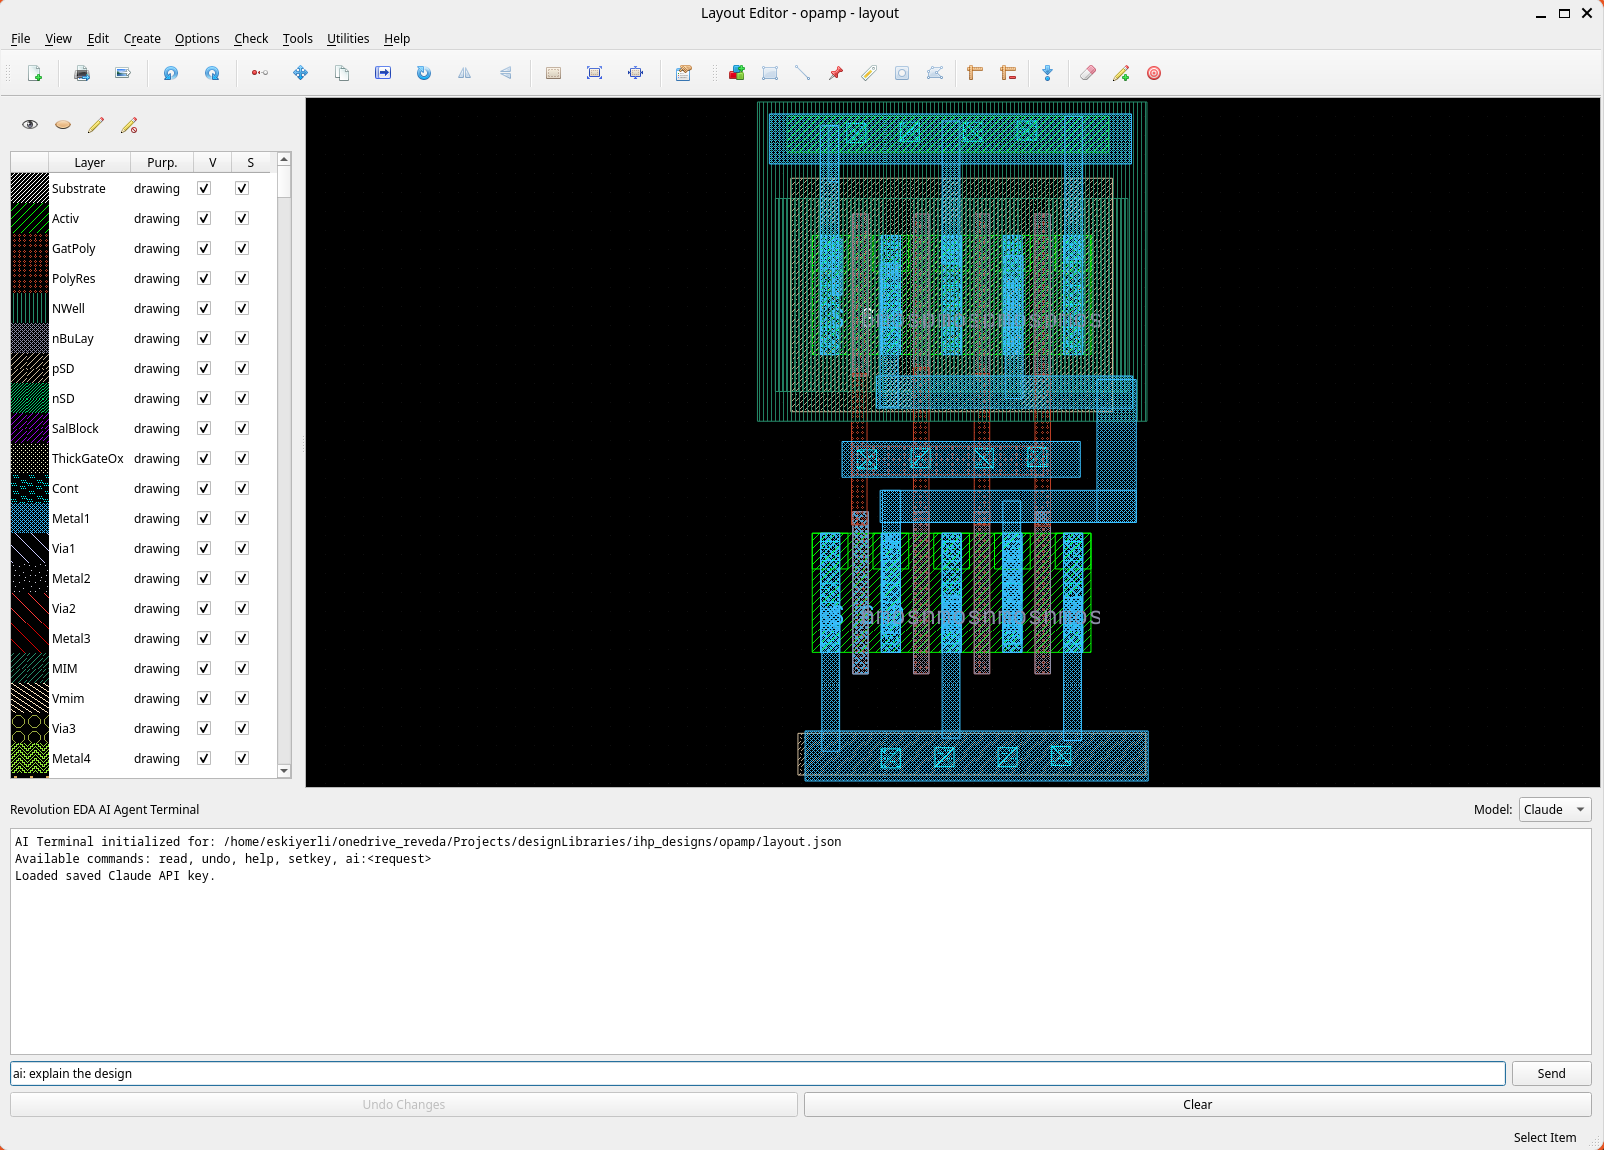Disable selectability of the NWell layer
The image size is (1604, 1150).
[x=241, y=308]
